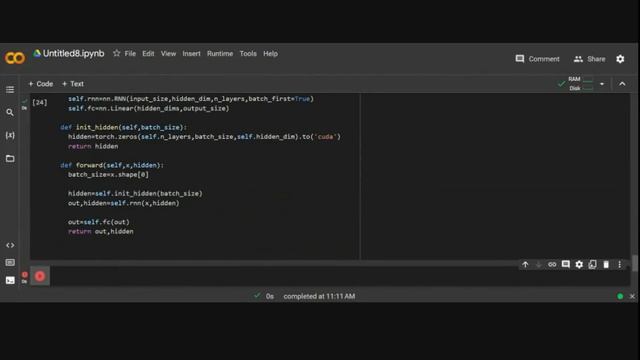Open the Insert menu
Viewport: 640px width, 360px height.
[x=191, y=53]
